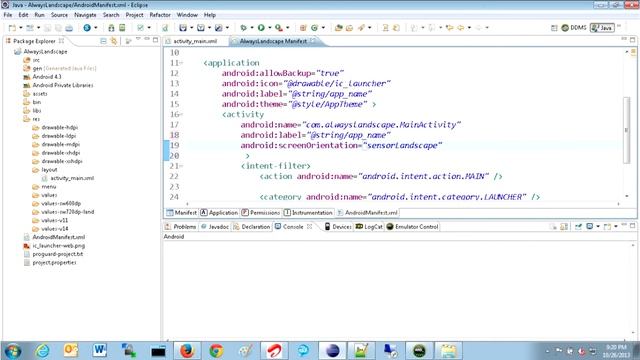Open the File menu
Screen dimensions: 640x360
tap(8, 15)
